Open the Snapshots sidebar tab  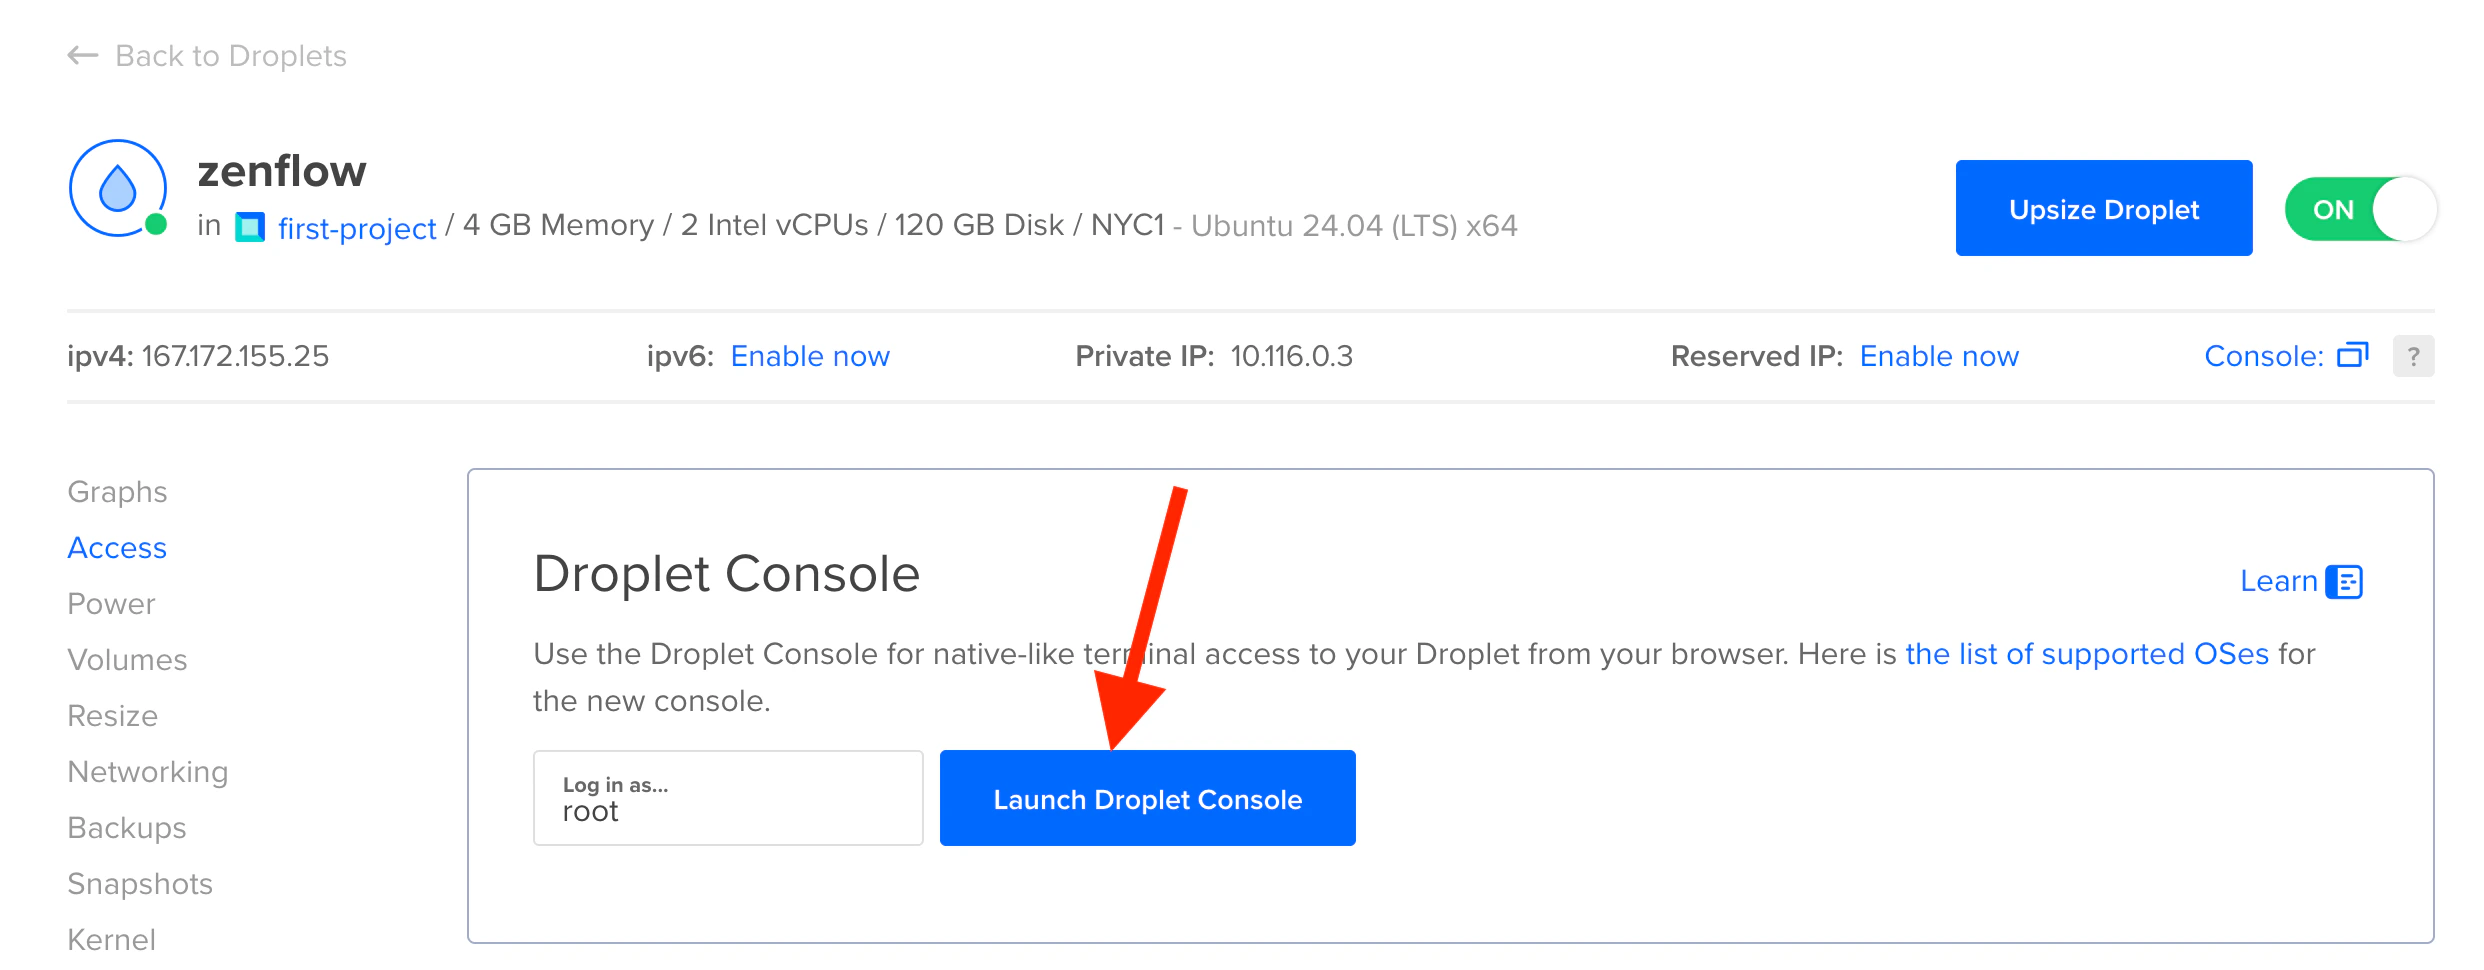click(x=140, y=884)
